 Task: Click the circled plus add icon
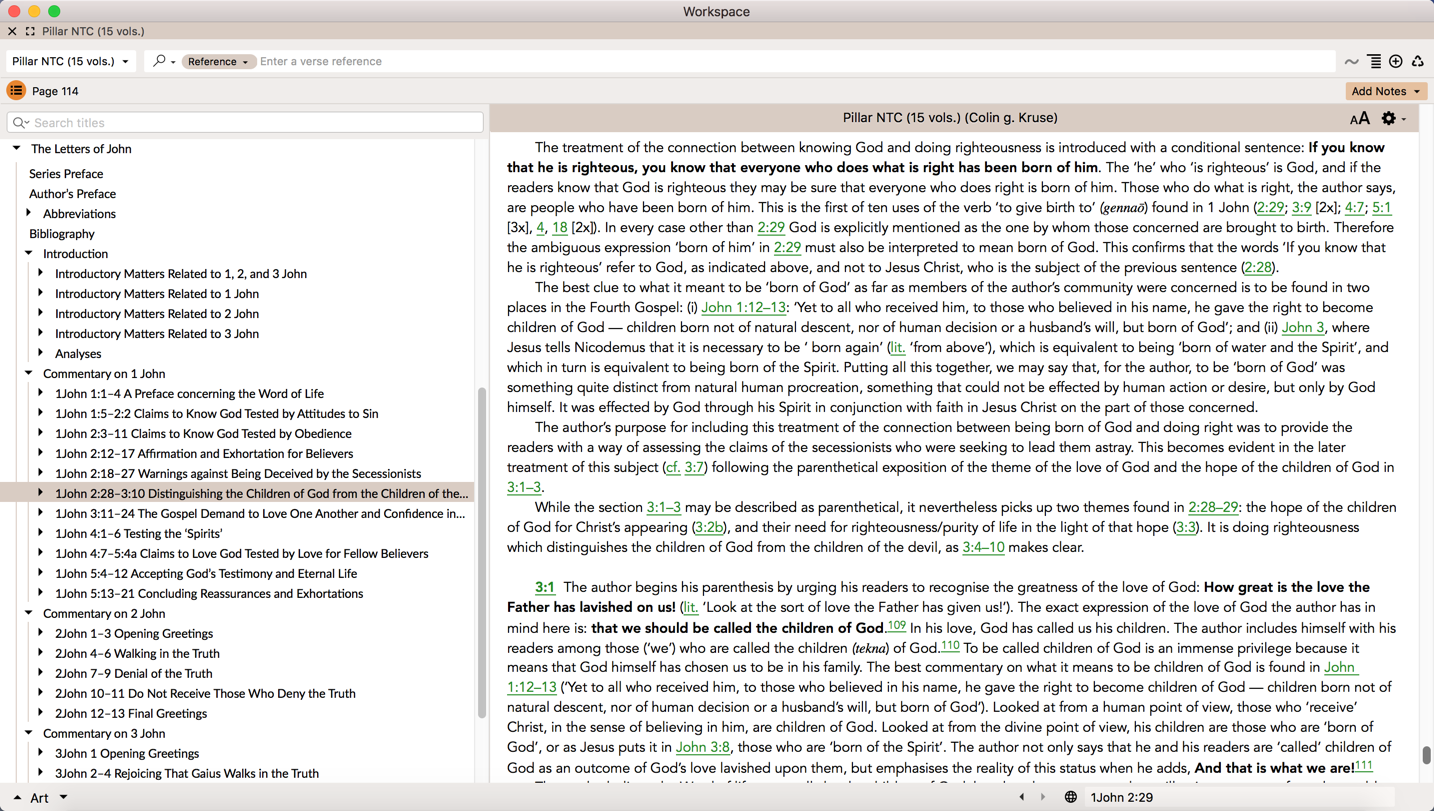1396,62
